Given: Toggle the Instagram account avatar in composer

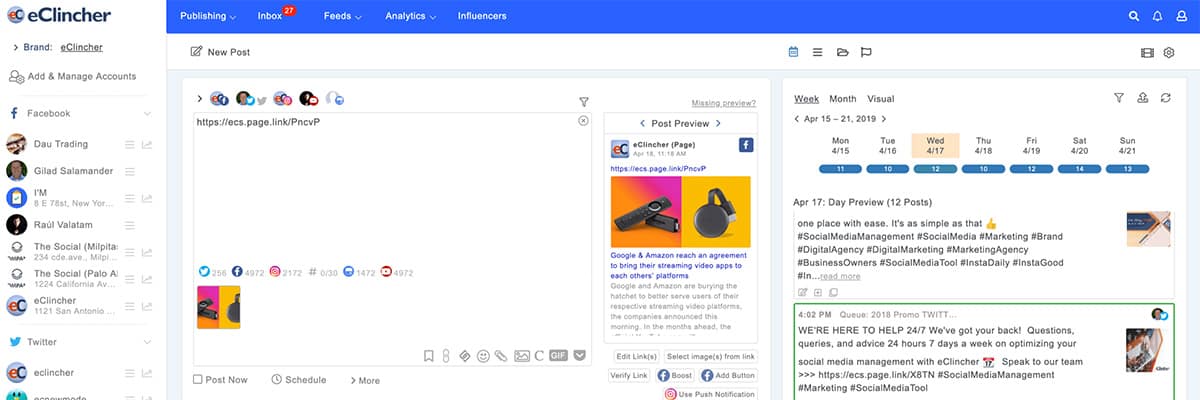Looking at the screenshot, I should click(282, 99).
